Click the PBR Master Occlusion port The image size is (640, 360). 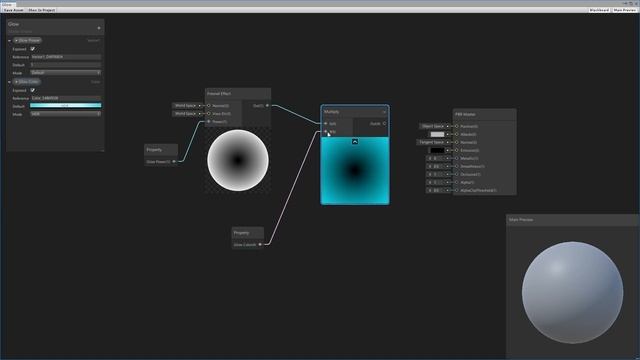[x=457, y=174]
